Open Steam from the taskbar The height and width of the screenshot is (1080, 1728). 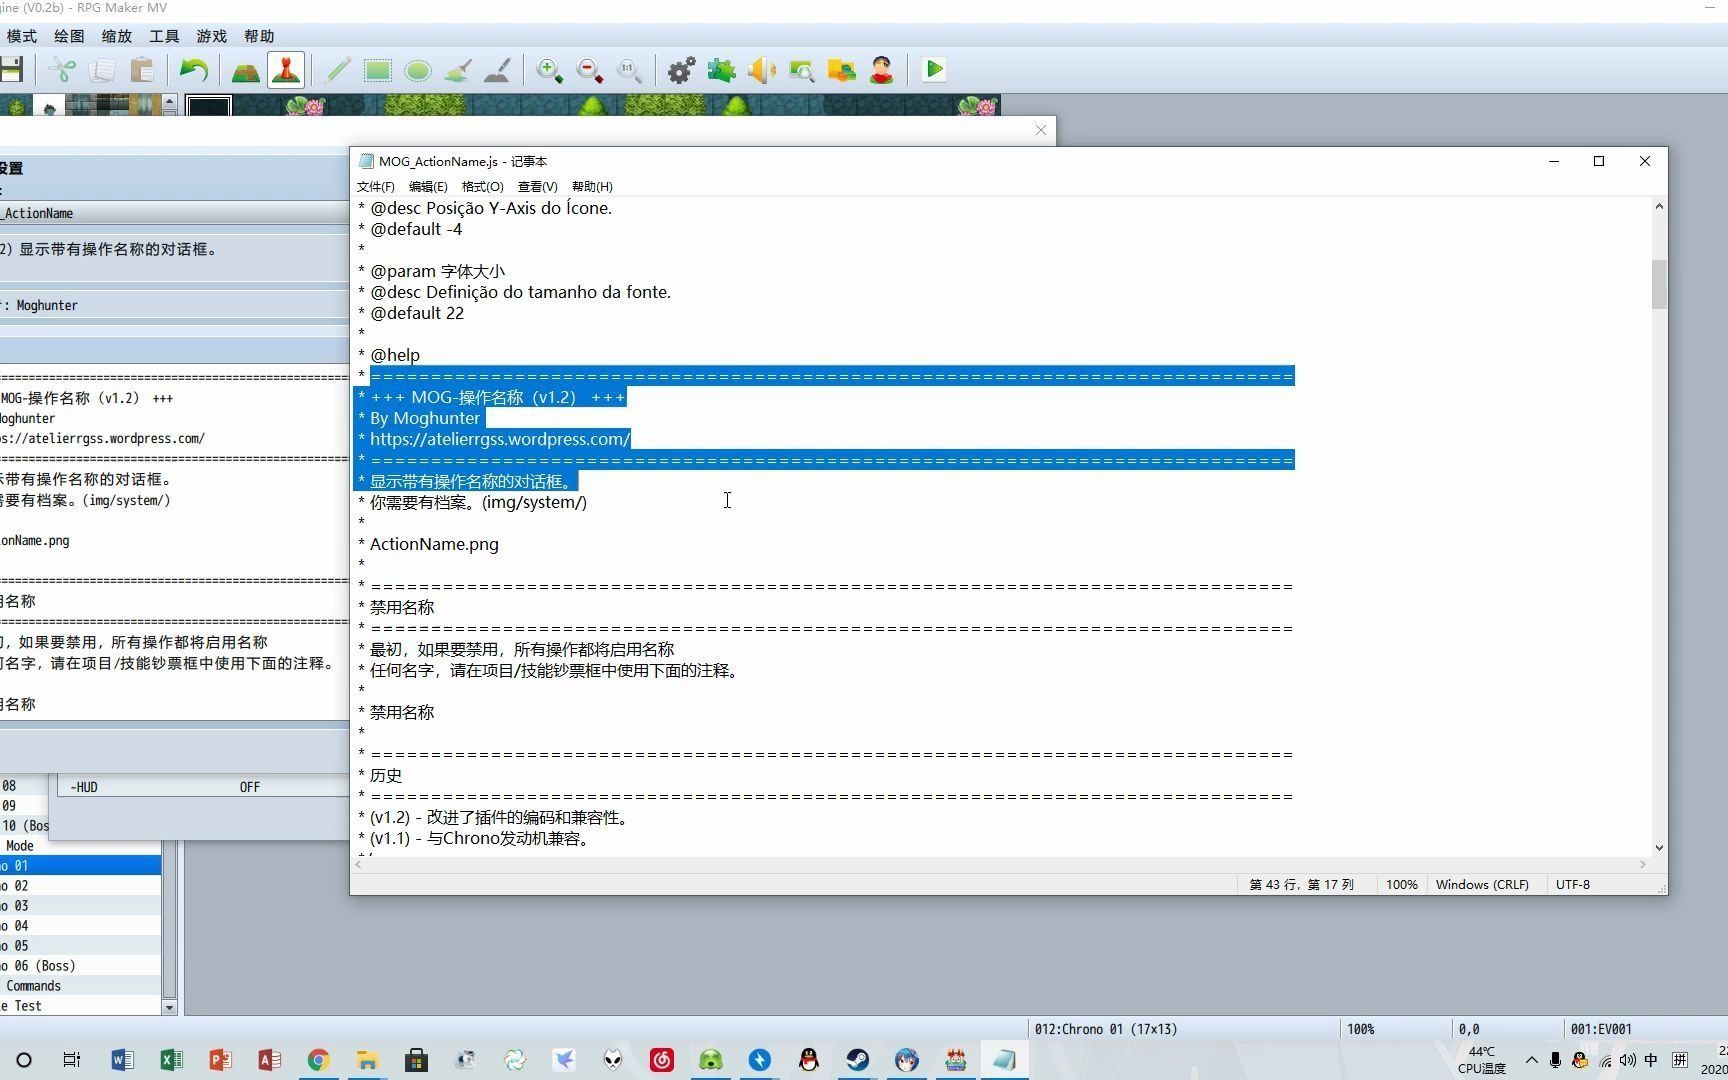coord(858,1060)
